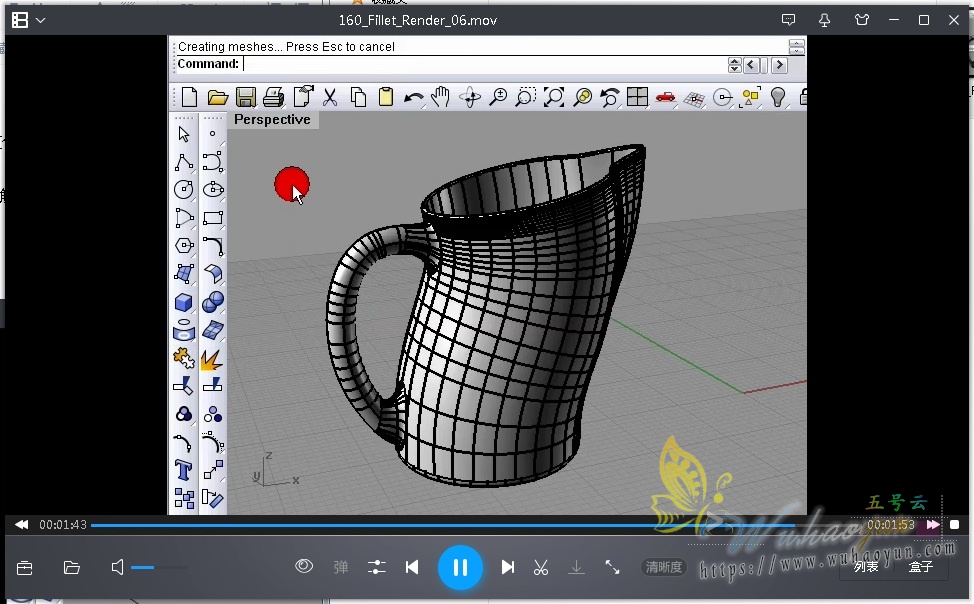The width and height of the screenshot is (974, 604).
Task: Select the Circle tool in left toolbar
Action: pyautogui.click(x=184, y=190)
